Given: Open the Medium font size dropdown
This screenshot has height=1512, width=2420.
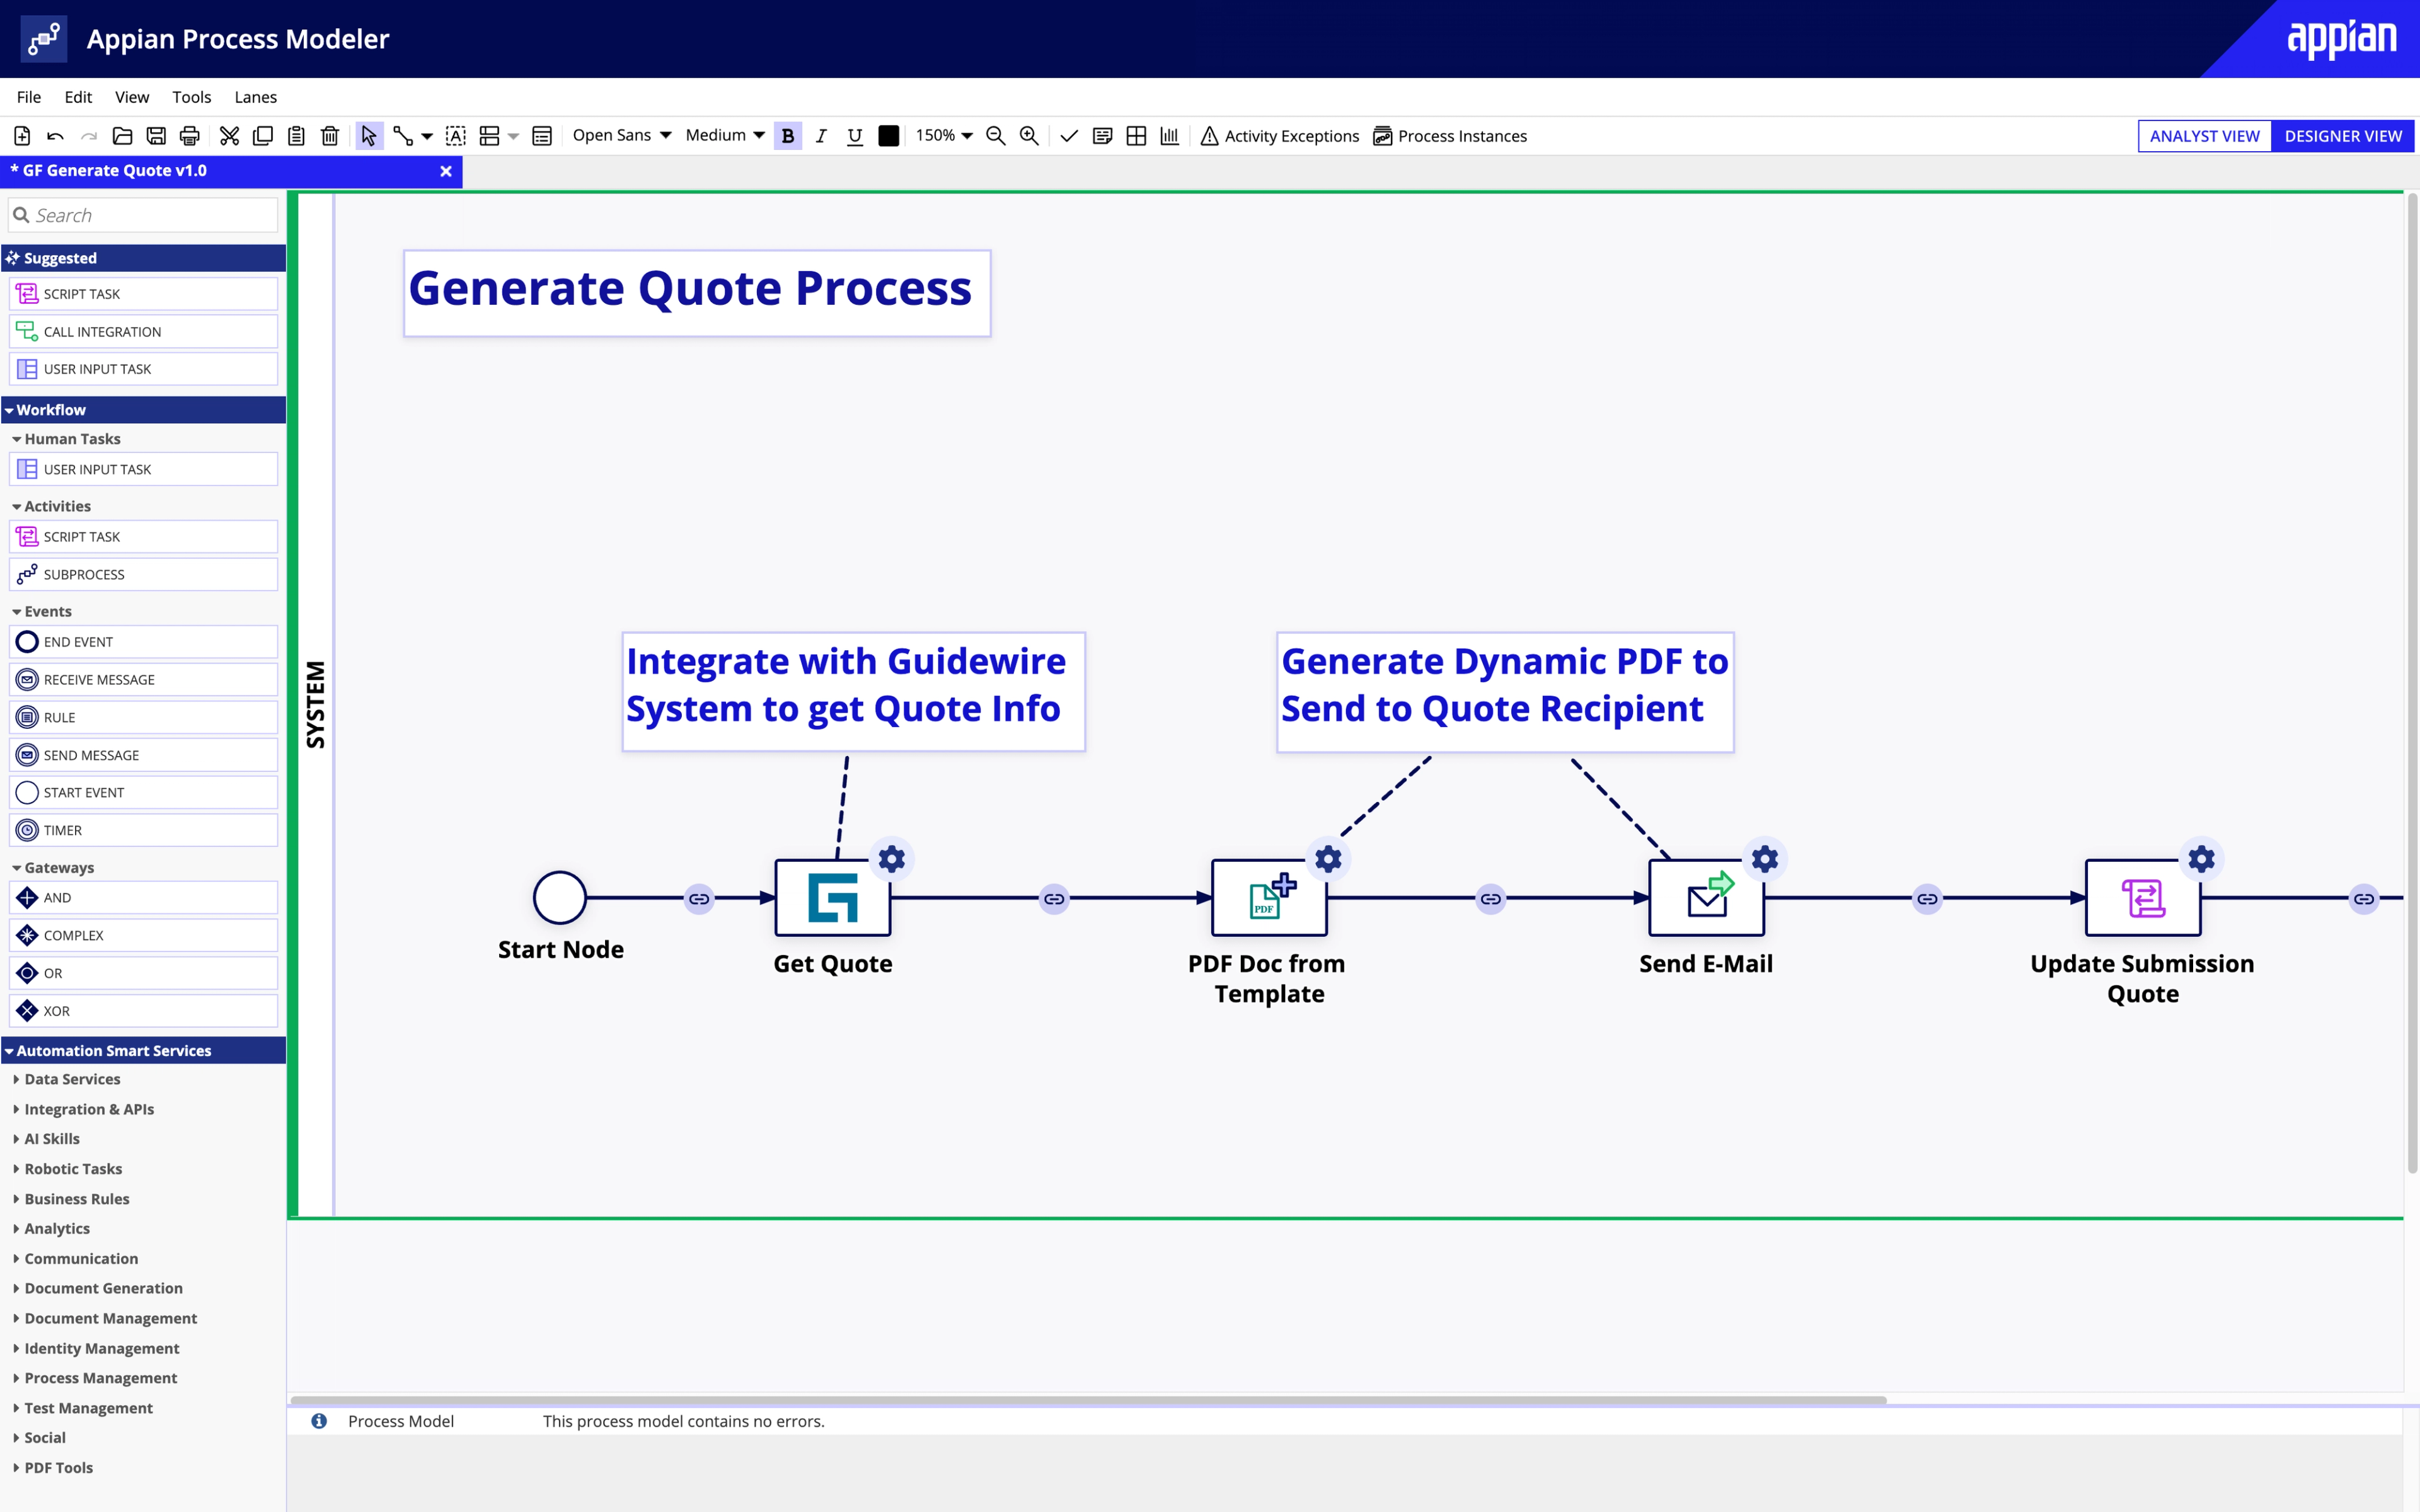Looking at the screenshot, I should (x=725, y=135).
